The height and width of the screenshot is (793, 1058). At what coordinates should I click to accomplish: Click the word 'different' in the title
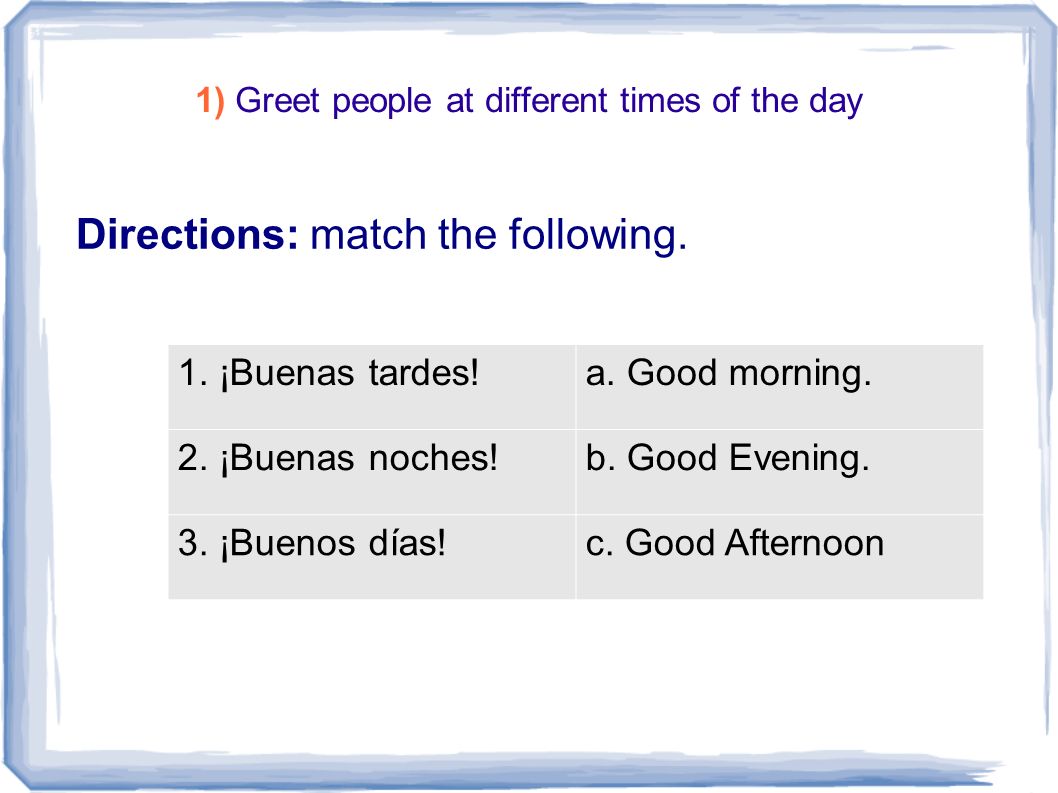pyautogui.click(x=547, y=101)
